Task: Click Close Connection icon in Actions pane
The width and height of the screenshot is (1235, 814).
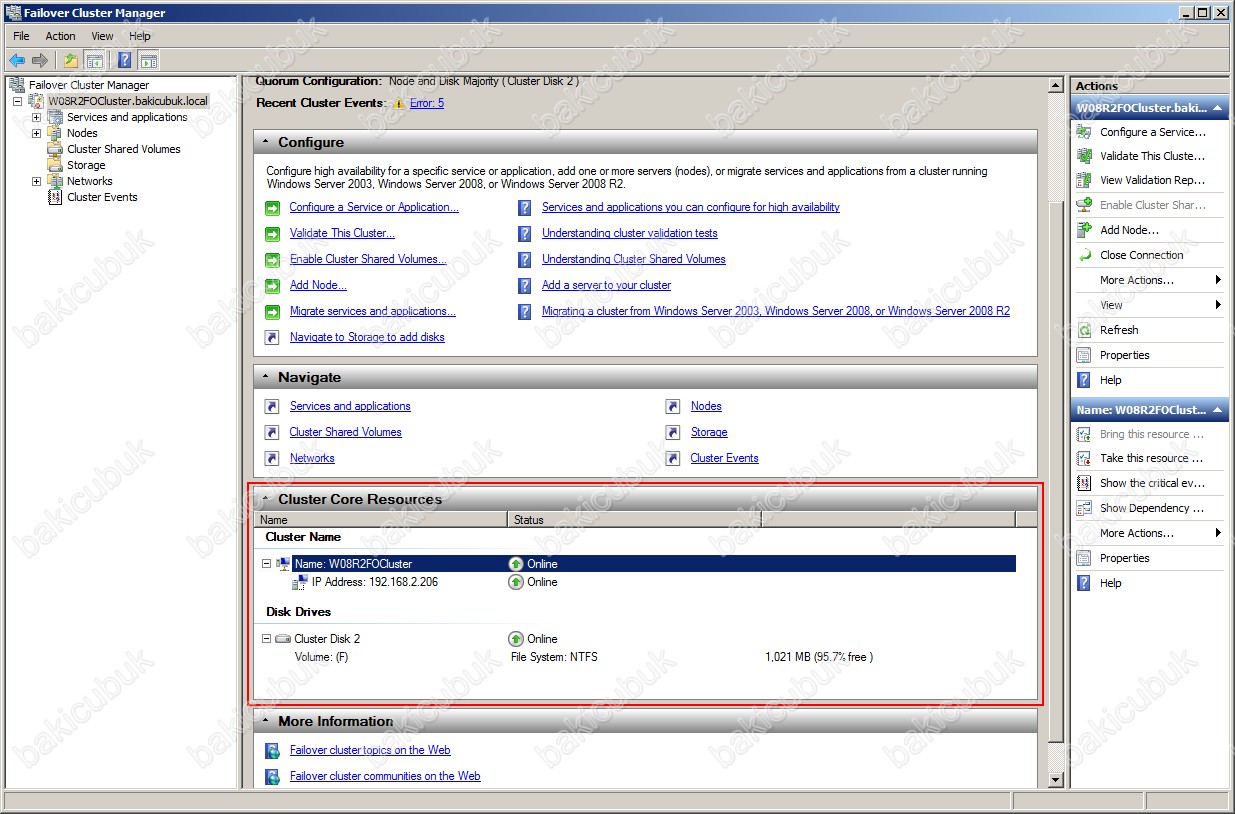Action: point(1084,255)
